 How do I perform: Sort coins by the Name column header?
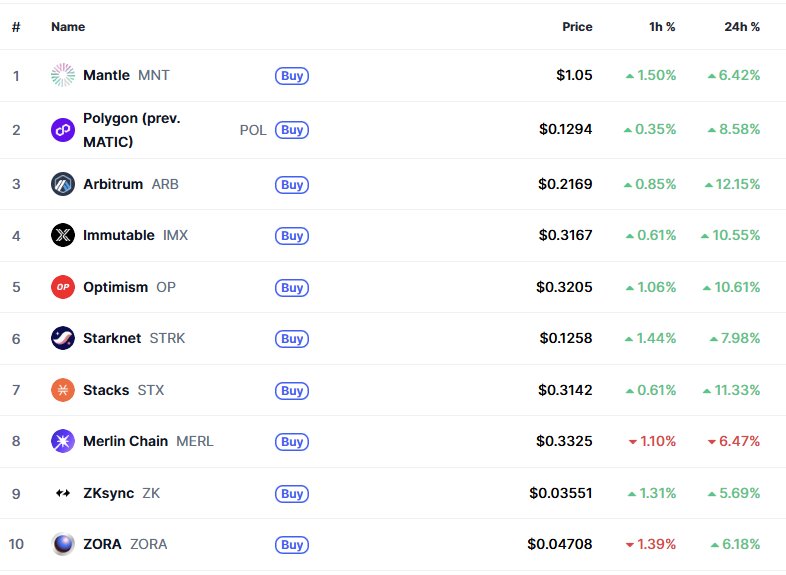click(x=68, y=27)
